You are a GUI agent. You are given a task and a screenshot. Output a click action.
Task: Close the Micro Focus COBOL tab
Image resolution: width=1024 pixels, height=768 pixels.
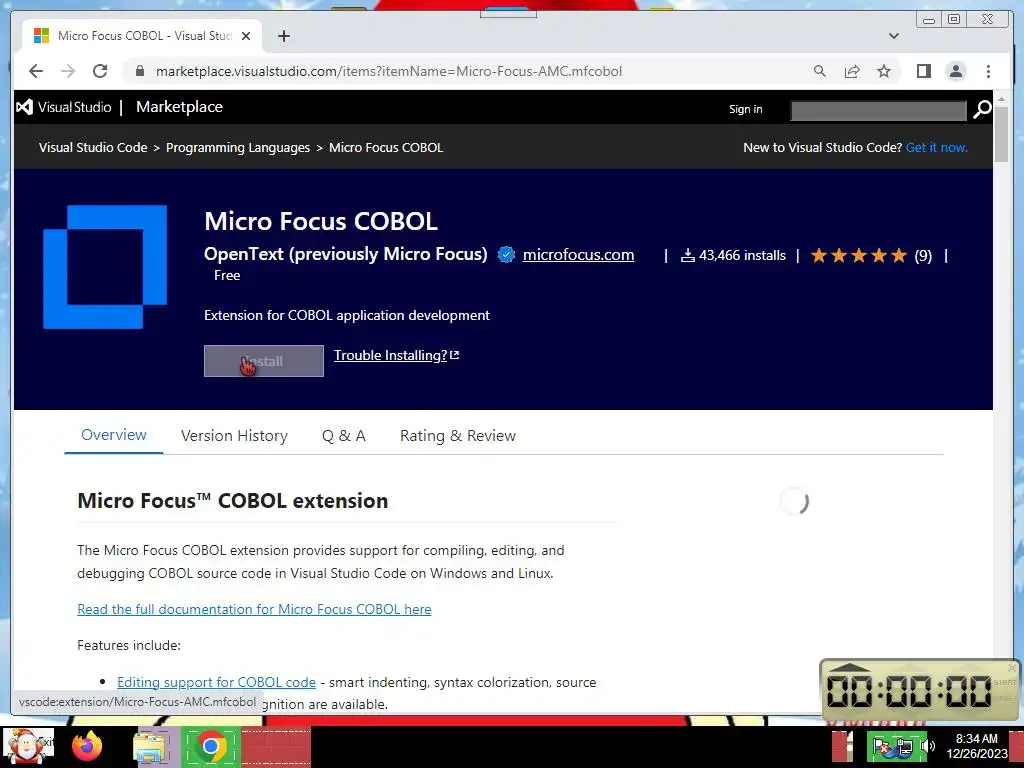tap(246, 36)
